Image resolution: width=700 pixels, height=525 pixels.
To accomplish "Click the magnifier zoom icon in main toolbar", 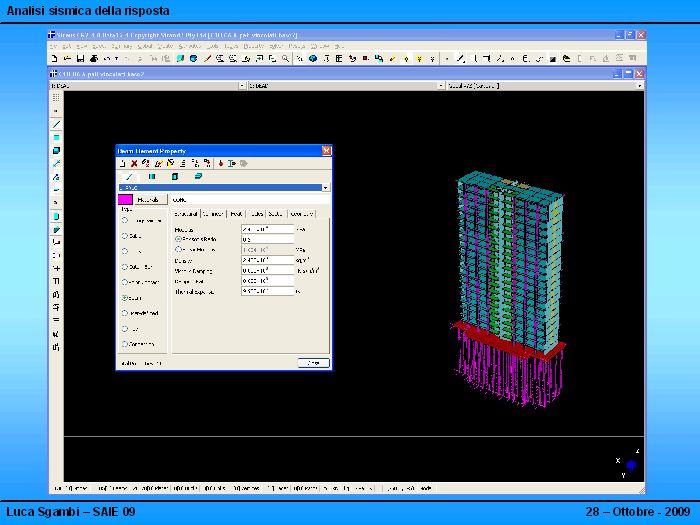I will pyautogui.click(x=287, y=59).
